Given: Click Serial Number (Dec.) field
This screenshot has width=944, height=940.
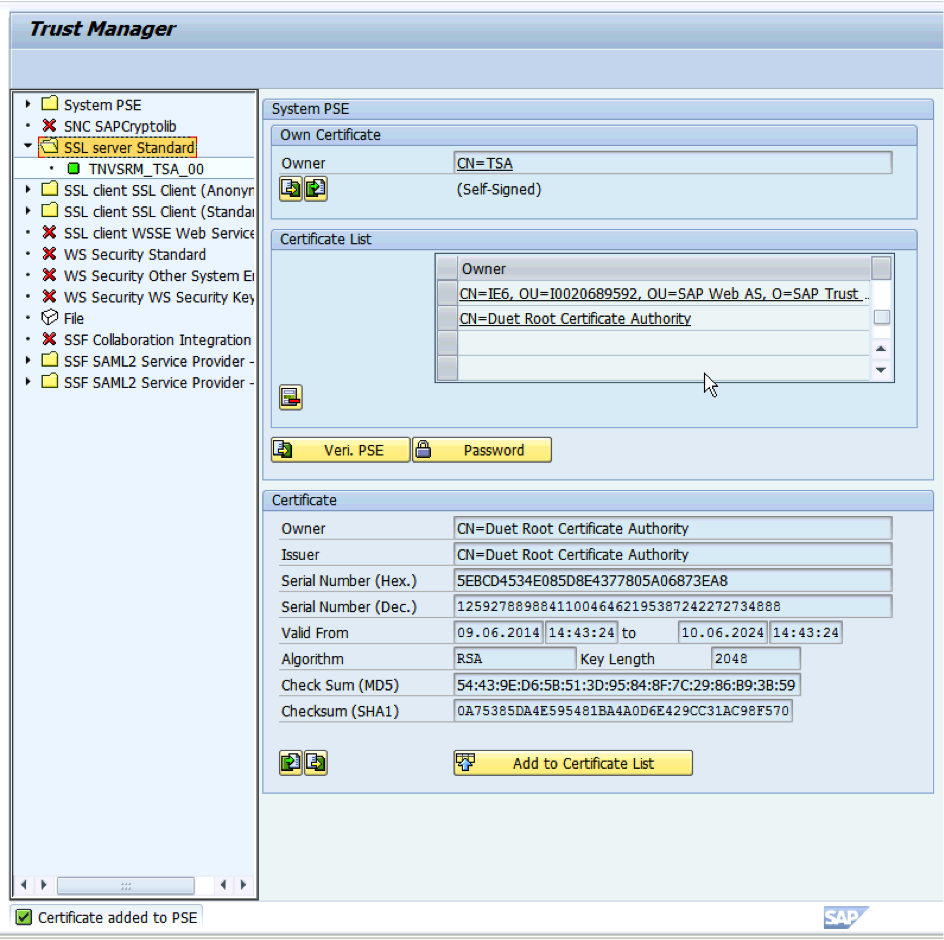Looking at the screenshot, I should click(672, 606).
